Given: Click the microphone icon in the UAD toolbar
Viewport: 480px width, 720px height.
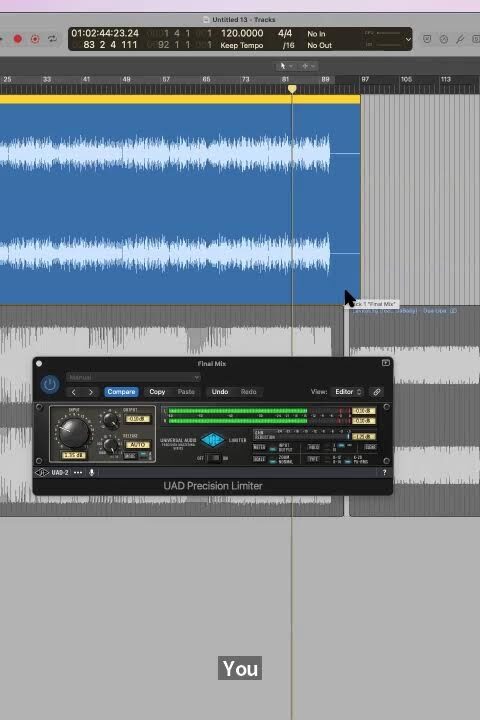Looking at the screenshot, I should (x=92, y=472).
